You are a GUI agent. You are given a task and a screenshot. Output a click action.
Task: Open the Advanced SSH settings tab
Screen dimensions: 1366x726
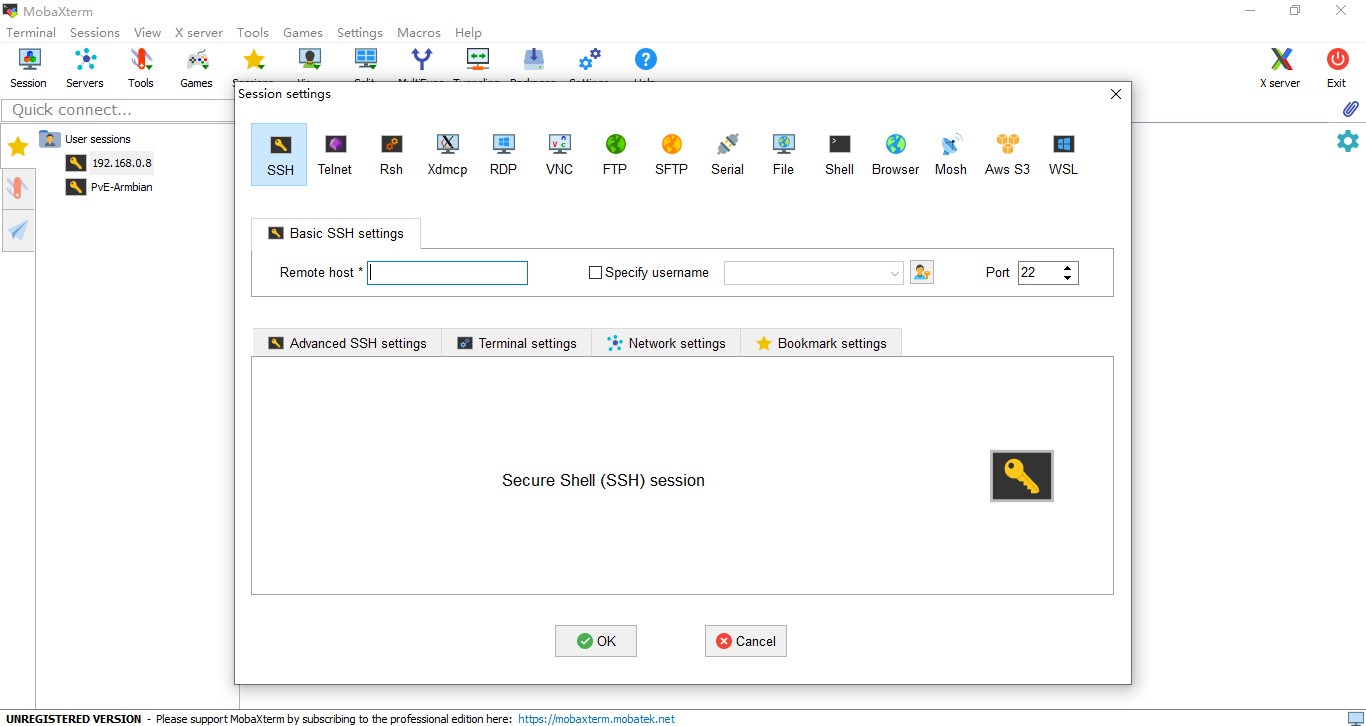pos(347,343)
